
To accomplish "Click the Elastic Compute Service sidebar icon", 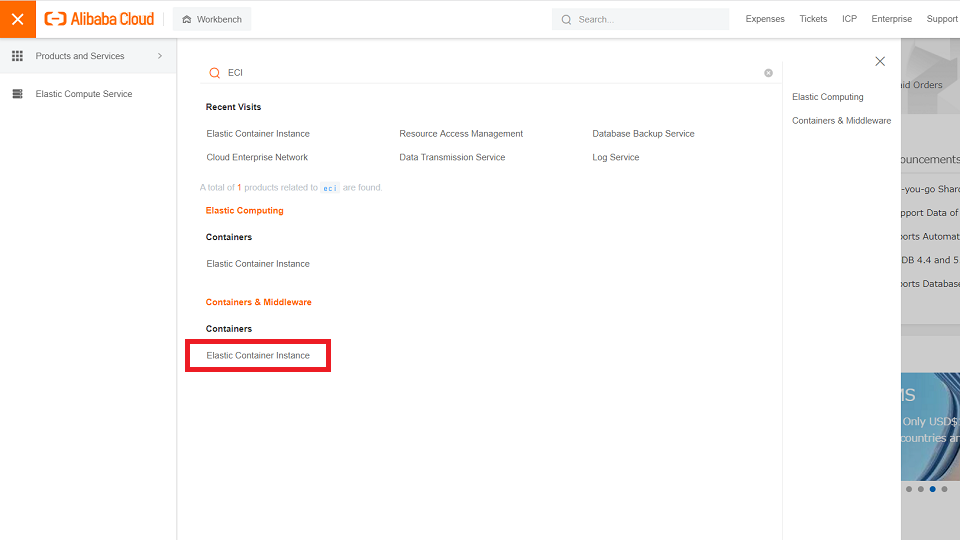I will [x=17, y=94].
